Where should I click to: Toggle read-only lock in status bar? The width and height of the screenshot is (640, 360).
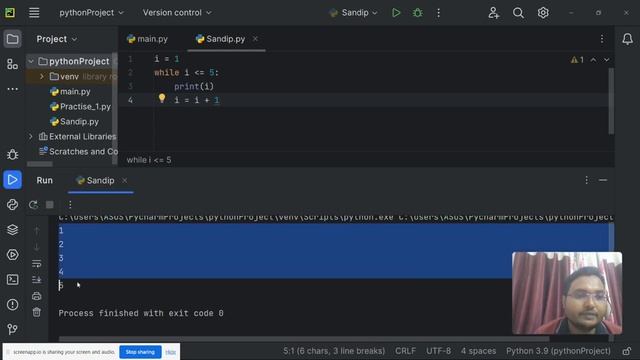tap(627, 351)
